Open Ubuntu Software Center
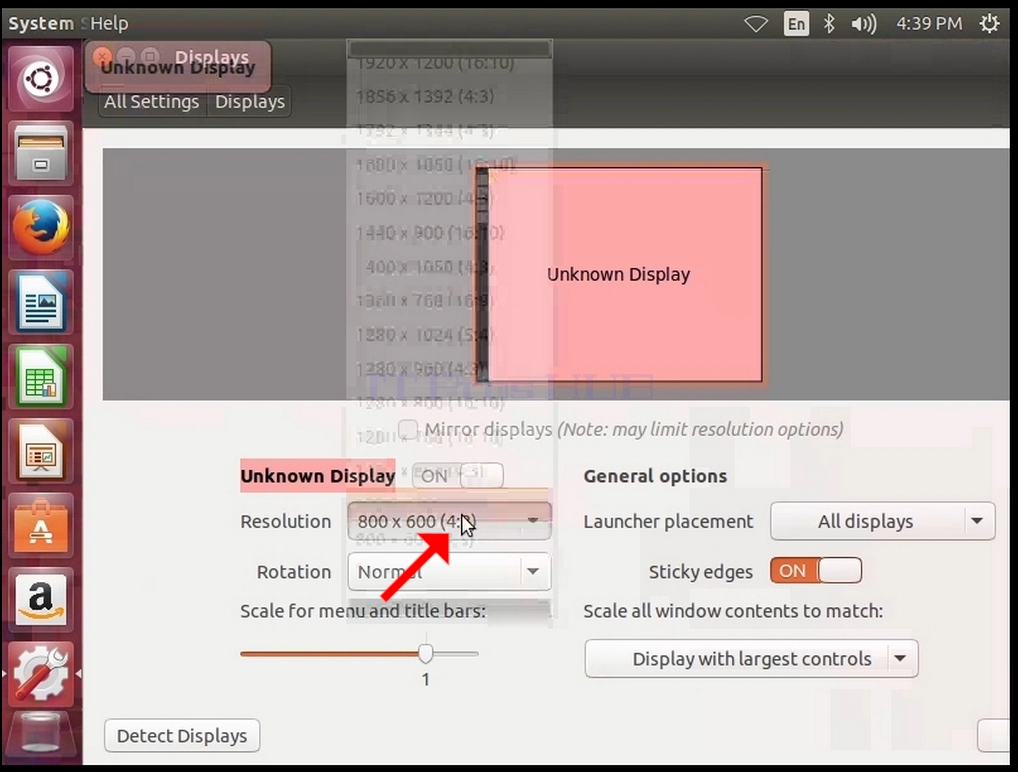The height and width of the screenshot is (772, 1018). (41, 526)
